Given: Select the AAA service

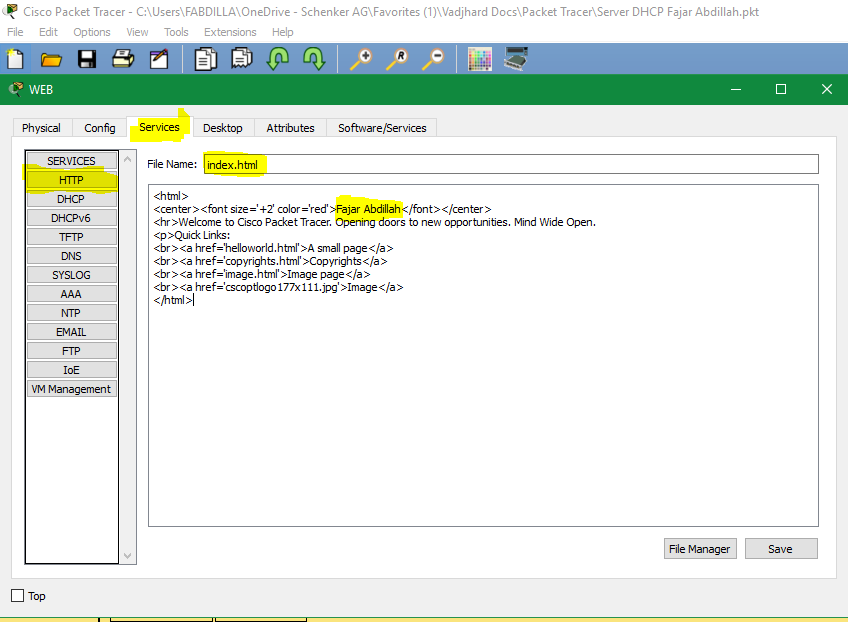Looking at the screenshot, I should [x=71, y=294].
